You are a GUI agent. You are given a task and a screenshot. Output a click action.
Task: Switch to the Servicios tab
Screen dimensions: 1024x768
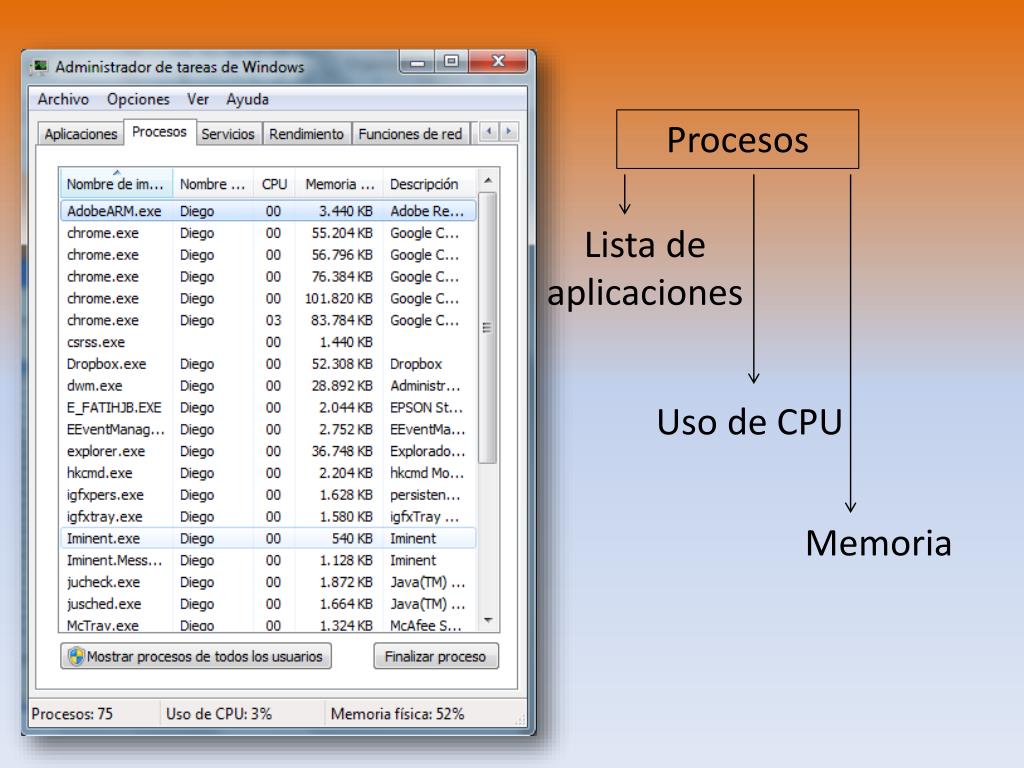point(228,134)
